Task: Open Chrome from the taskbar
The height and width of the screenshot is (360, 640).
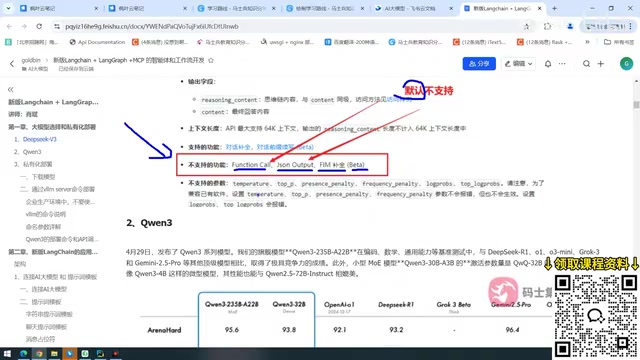Action: 39,353
